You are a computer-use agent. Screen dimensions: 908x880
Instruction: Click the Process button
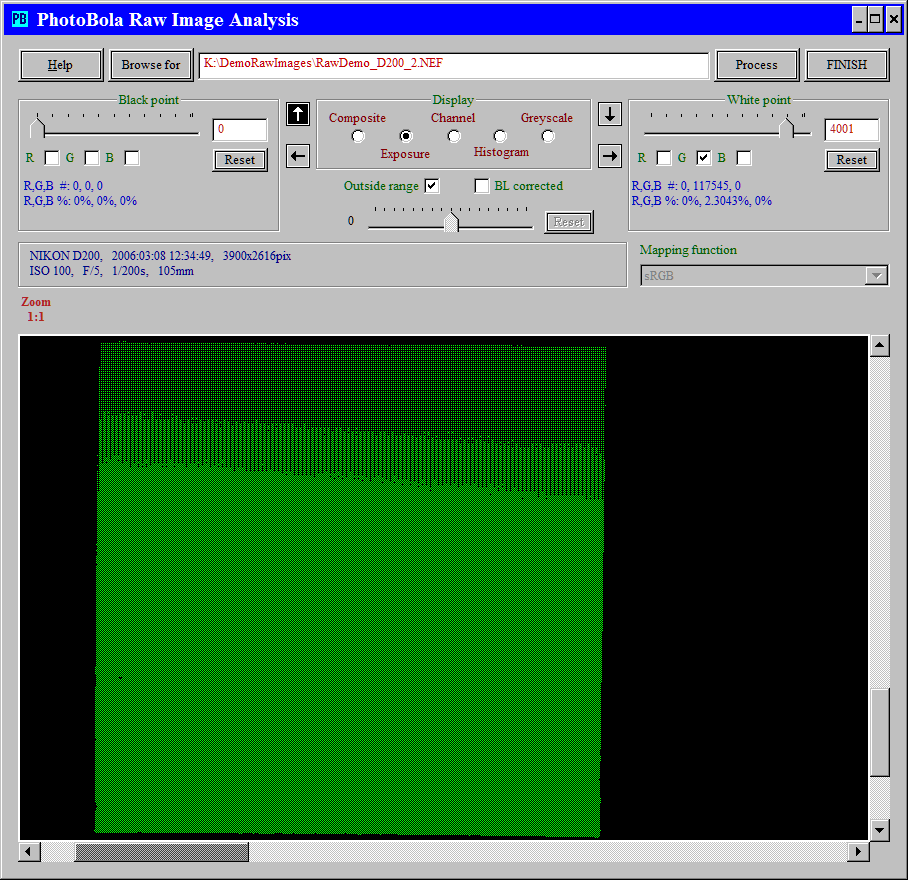pos(756,65)
